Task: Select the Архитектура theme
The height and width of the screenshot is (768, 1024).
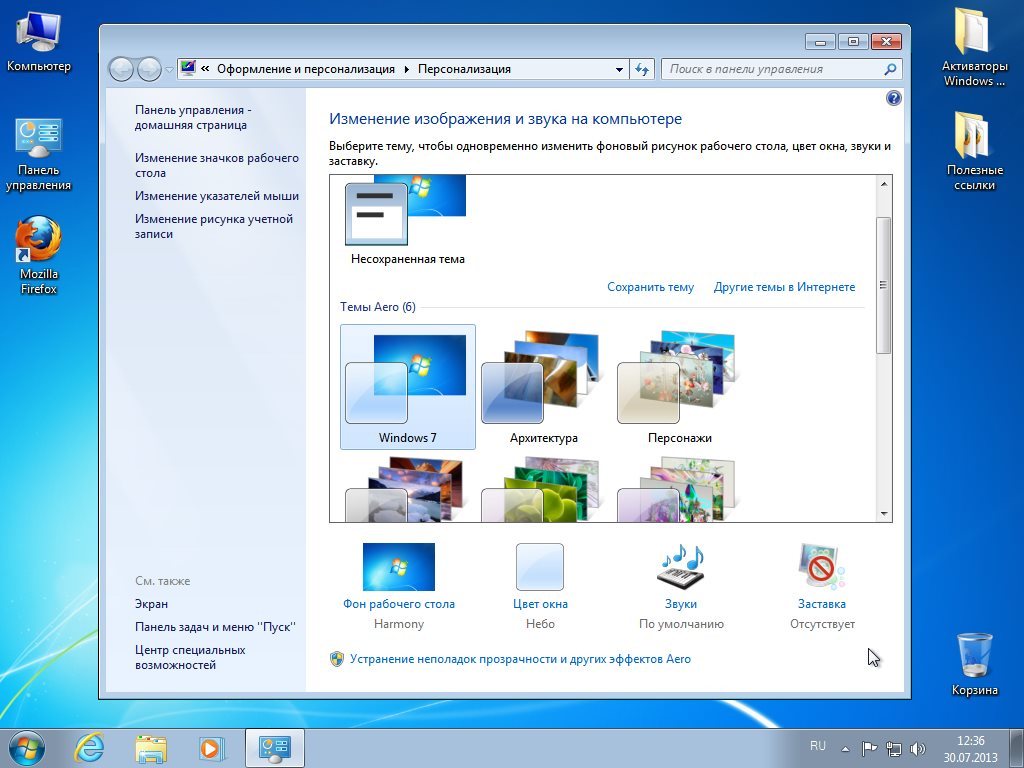Action: (543, 386)
